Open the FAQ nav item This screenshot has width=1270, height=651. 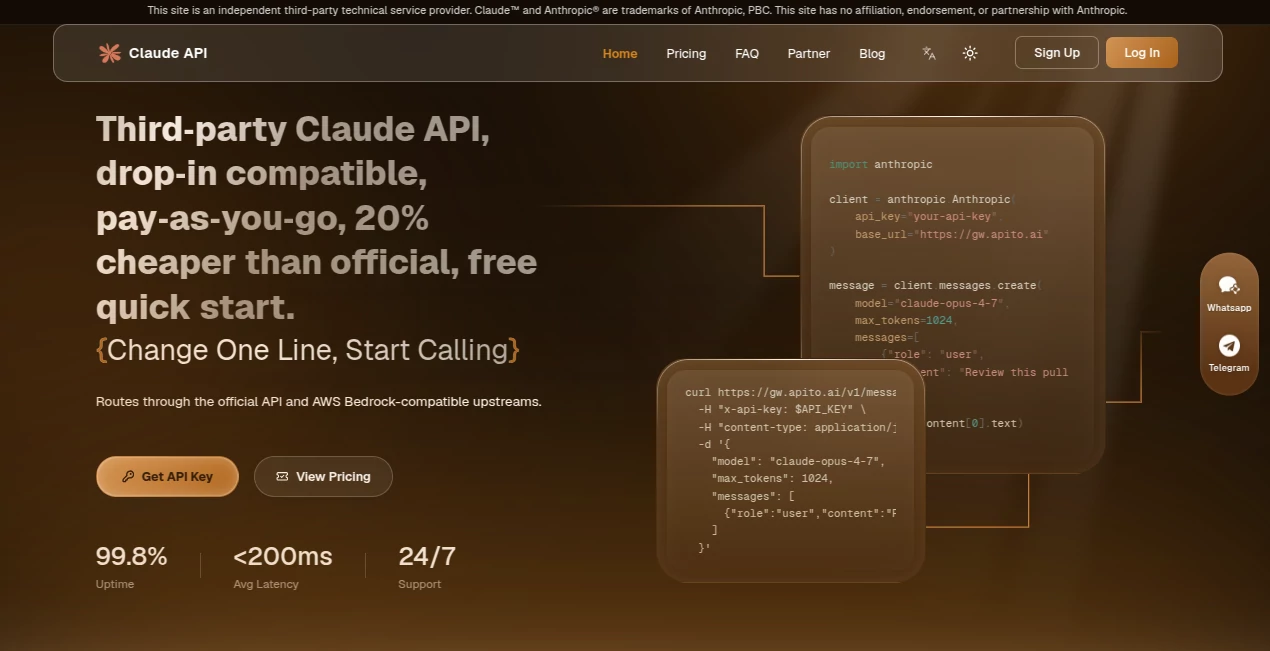click(747, 53)
